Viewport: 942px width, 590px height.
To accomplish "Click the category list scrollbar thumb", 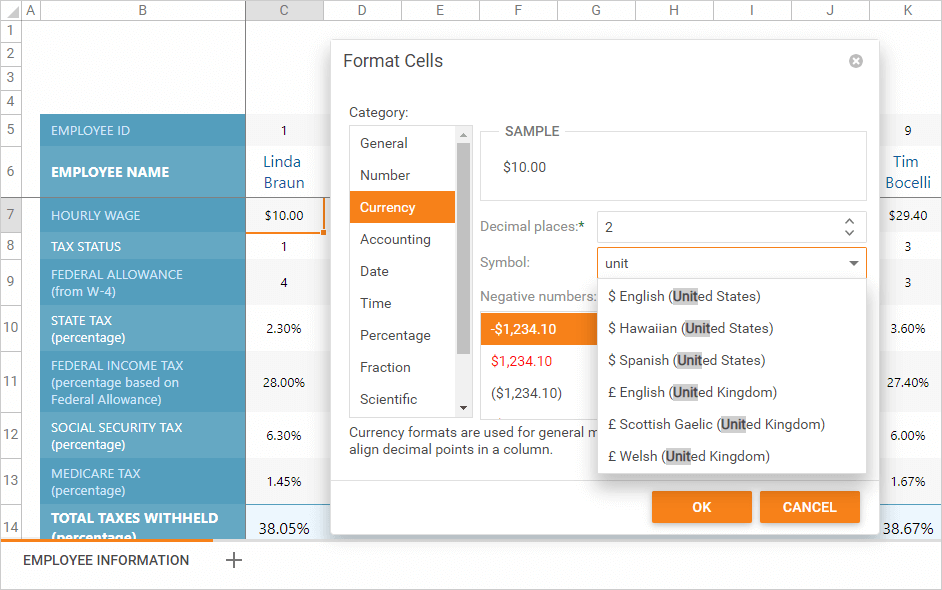I will [x=463, y=249].
